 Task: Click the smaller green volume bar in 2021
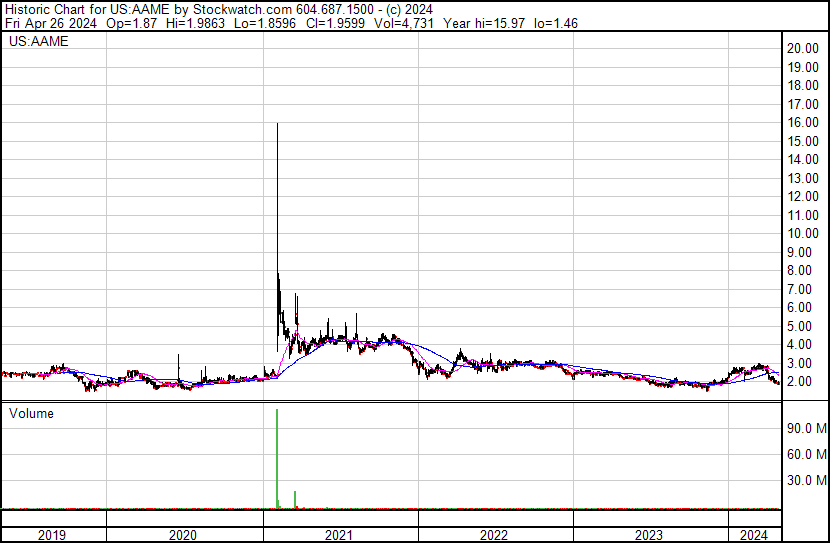pyautogui.click(x=295, y=499)
